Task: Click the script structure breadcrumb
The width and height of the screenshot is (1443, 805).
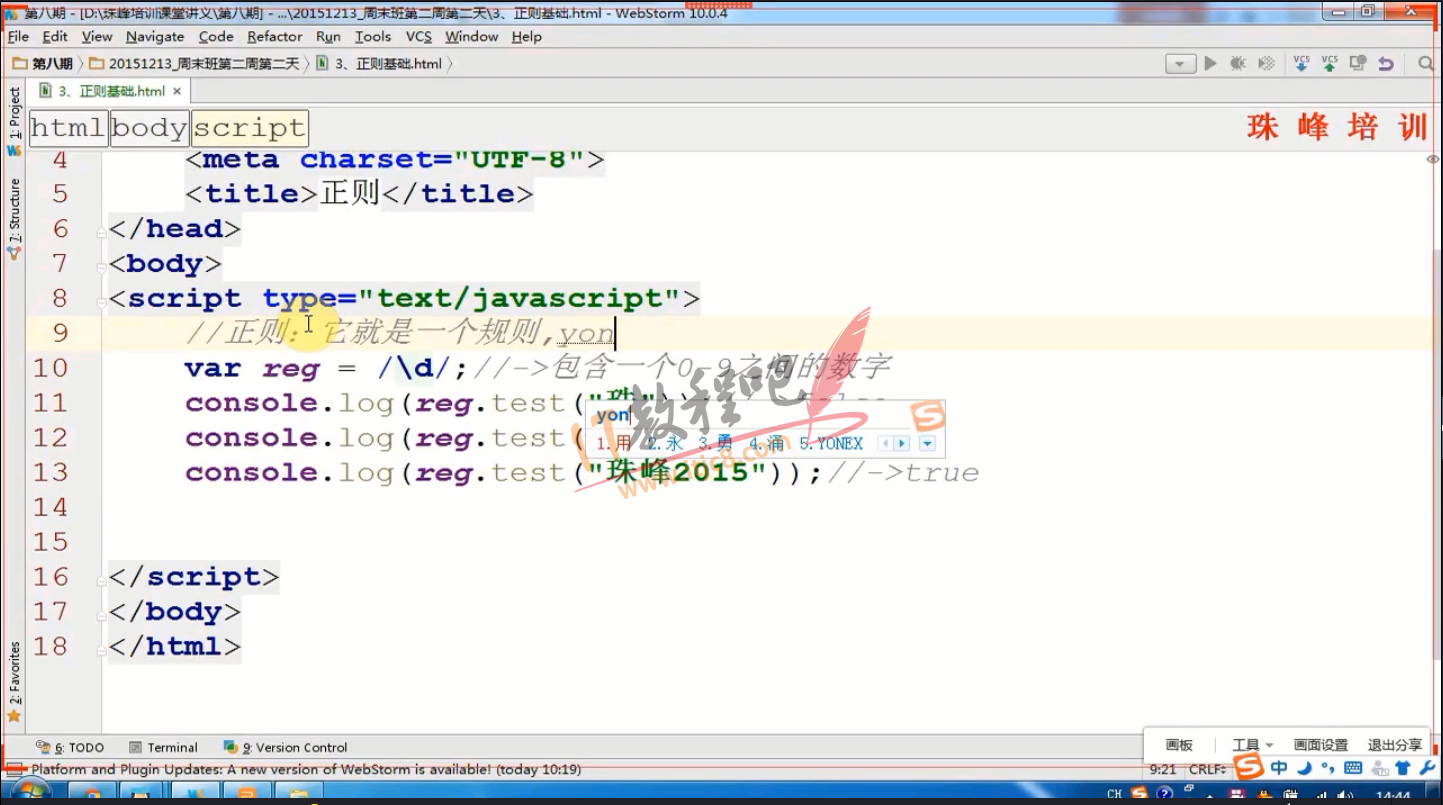Action: 249,128
